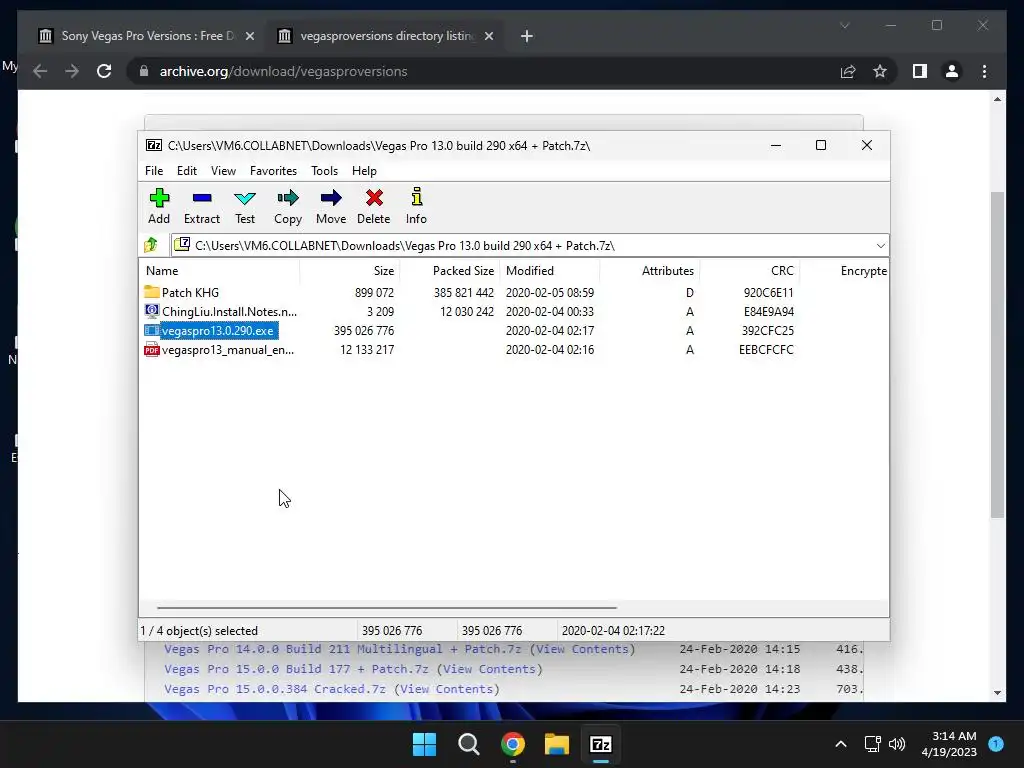This screenshot has height=768, width=1024.
Task: Go back in Chrome
Action: (40, 71)
